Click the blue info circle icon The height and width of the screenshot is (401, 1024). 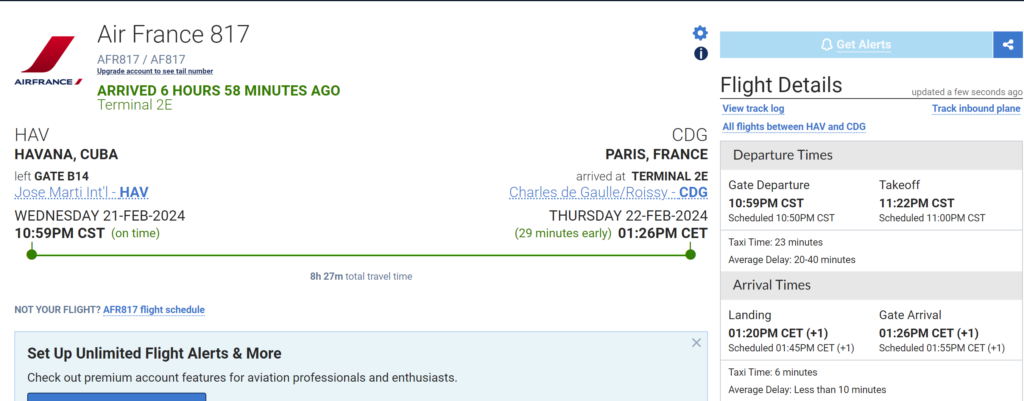(x=700, y=53)
